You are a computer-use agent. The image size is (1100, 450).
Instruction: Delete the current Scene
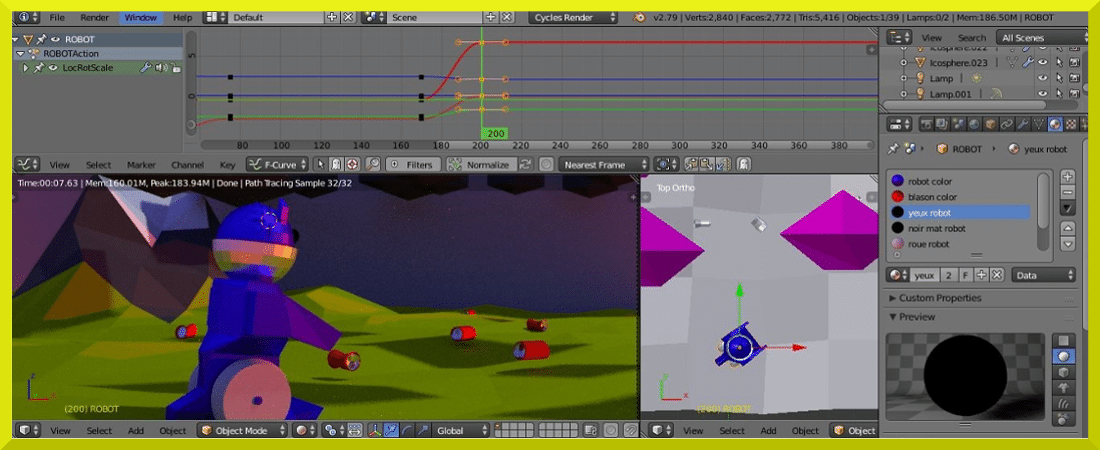click(506, 17)
